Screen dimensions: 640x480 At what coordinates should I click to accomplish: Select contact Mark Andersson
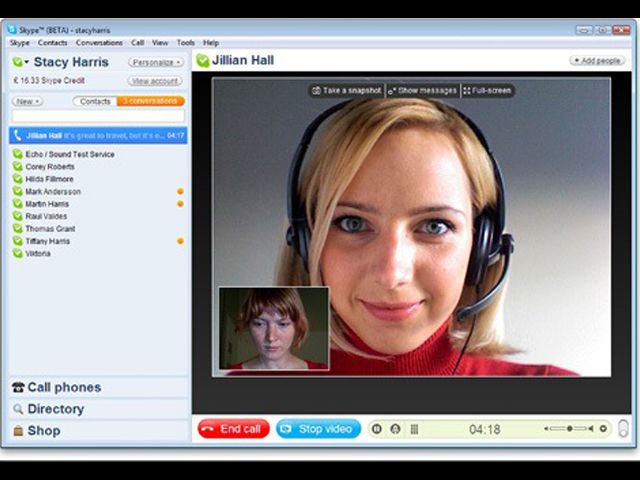coord(53,191)
